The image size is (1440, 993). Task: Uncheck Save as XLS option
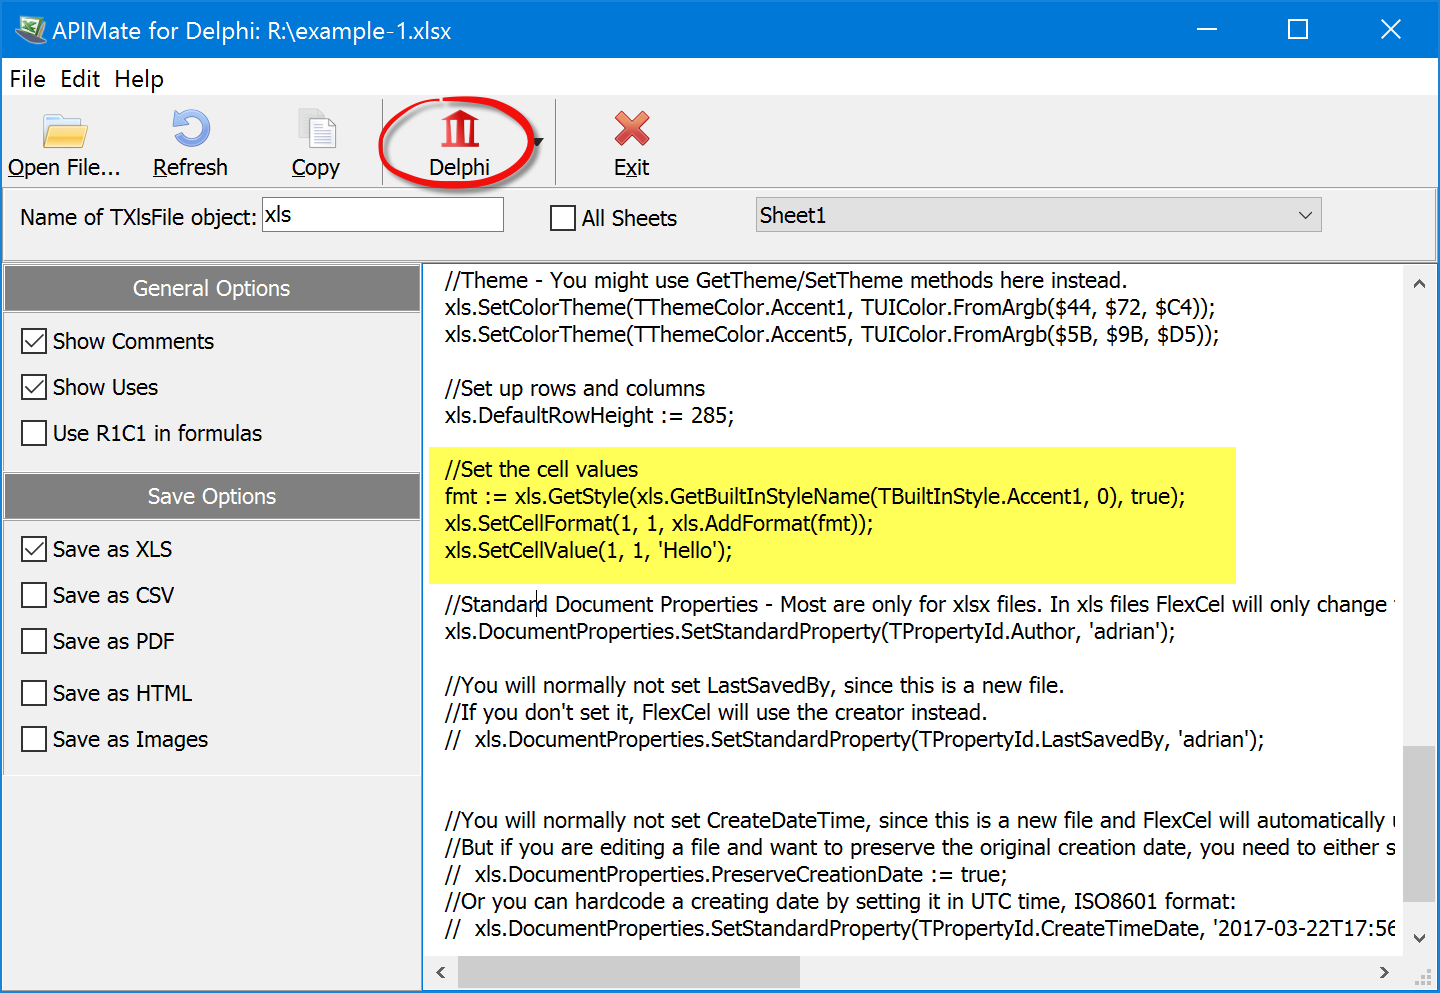pyautogui.click(x=34, y=549)
